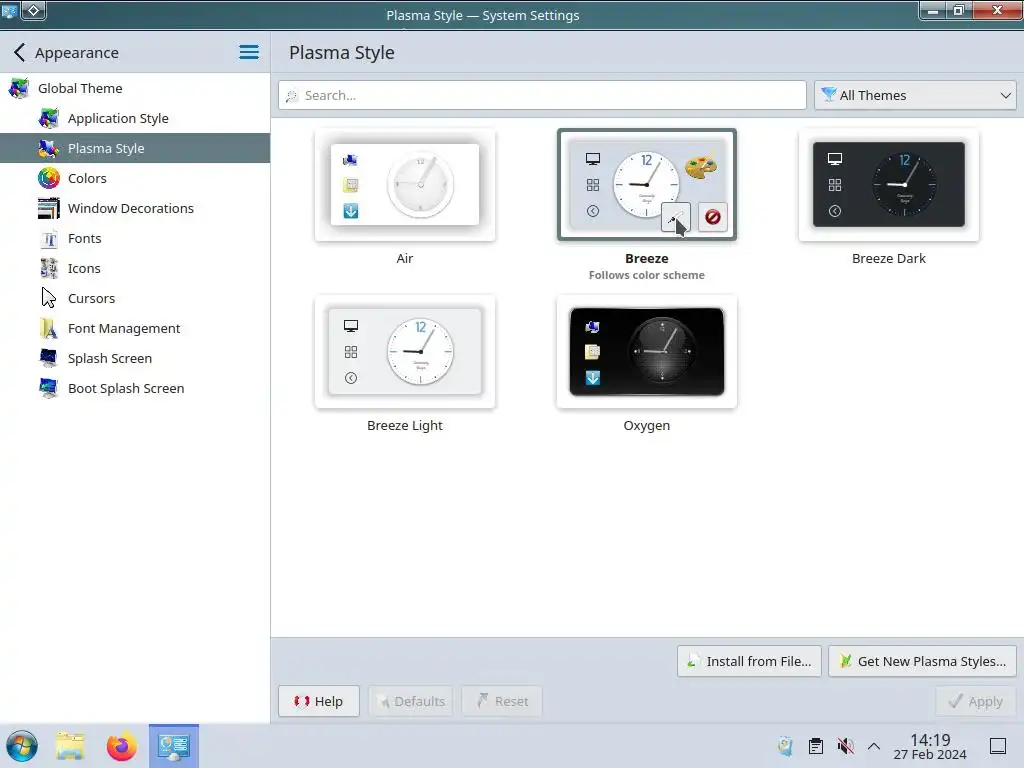This screenshot has width=1024, height=768.
Task: Click the Defaults button
Action: coord(411,701)
